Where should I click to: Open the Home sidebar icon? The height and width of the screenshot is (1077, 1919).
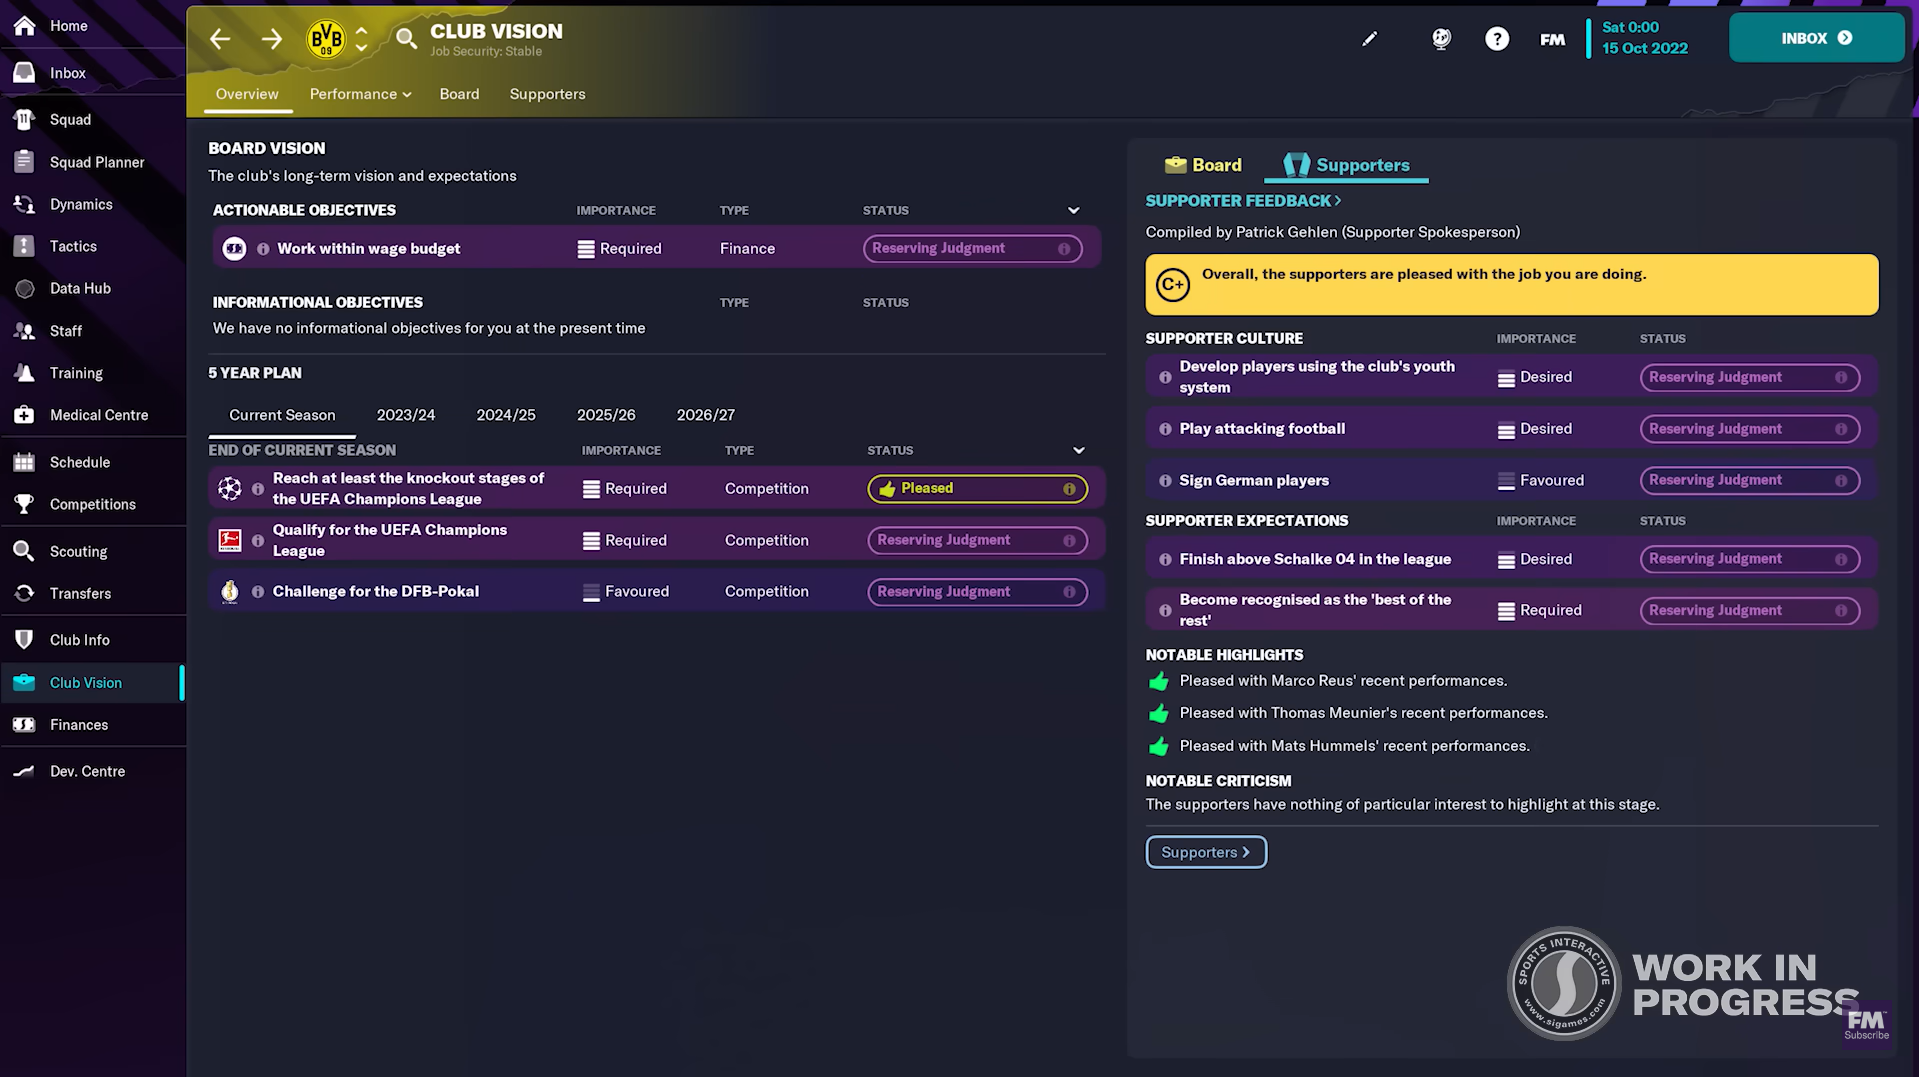click(25, 25)
